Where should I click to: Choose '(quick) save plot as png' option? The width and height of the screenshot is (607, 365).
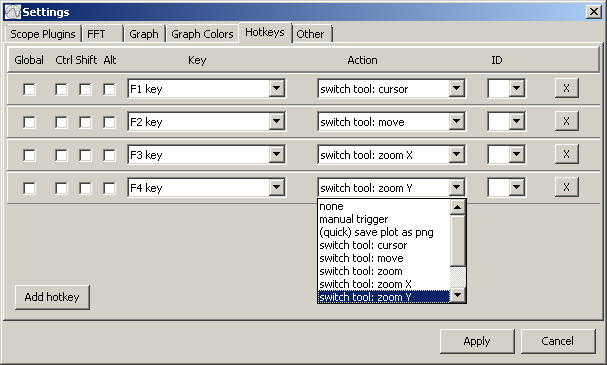click(x=384, y=232)
